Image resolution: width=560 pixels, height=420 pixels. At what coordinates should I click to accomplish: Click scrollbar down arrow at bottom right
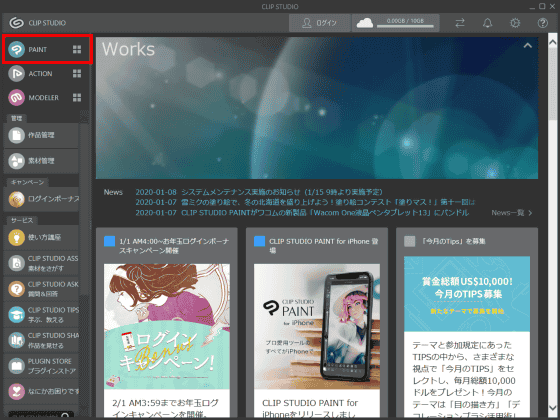point(552,408)
